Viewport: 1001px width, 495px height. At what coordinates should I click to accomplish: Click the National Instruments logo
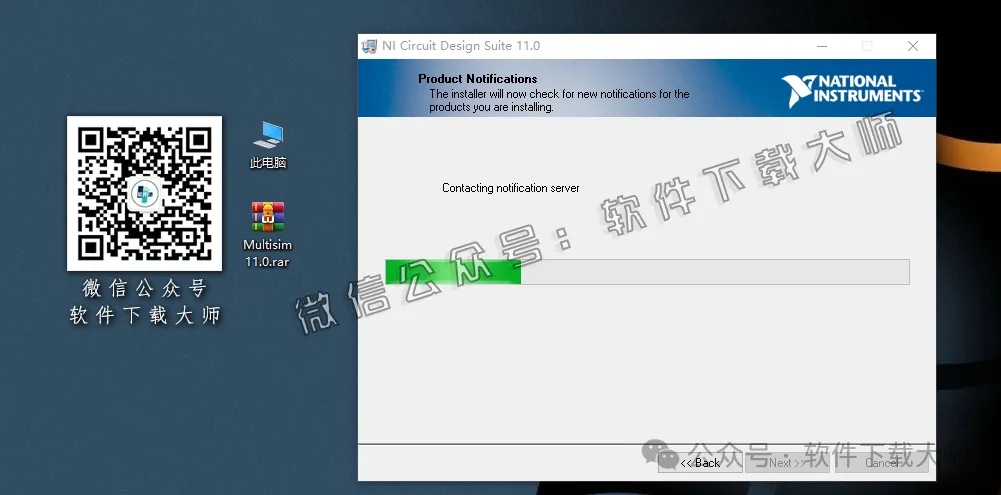point(852,90)
